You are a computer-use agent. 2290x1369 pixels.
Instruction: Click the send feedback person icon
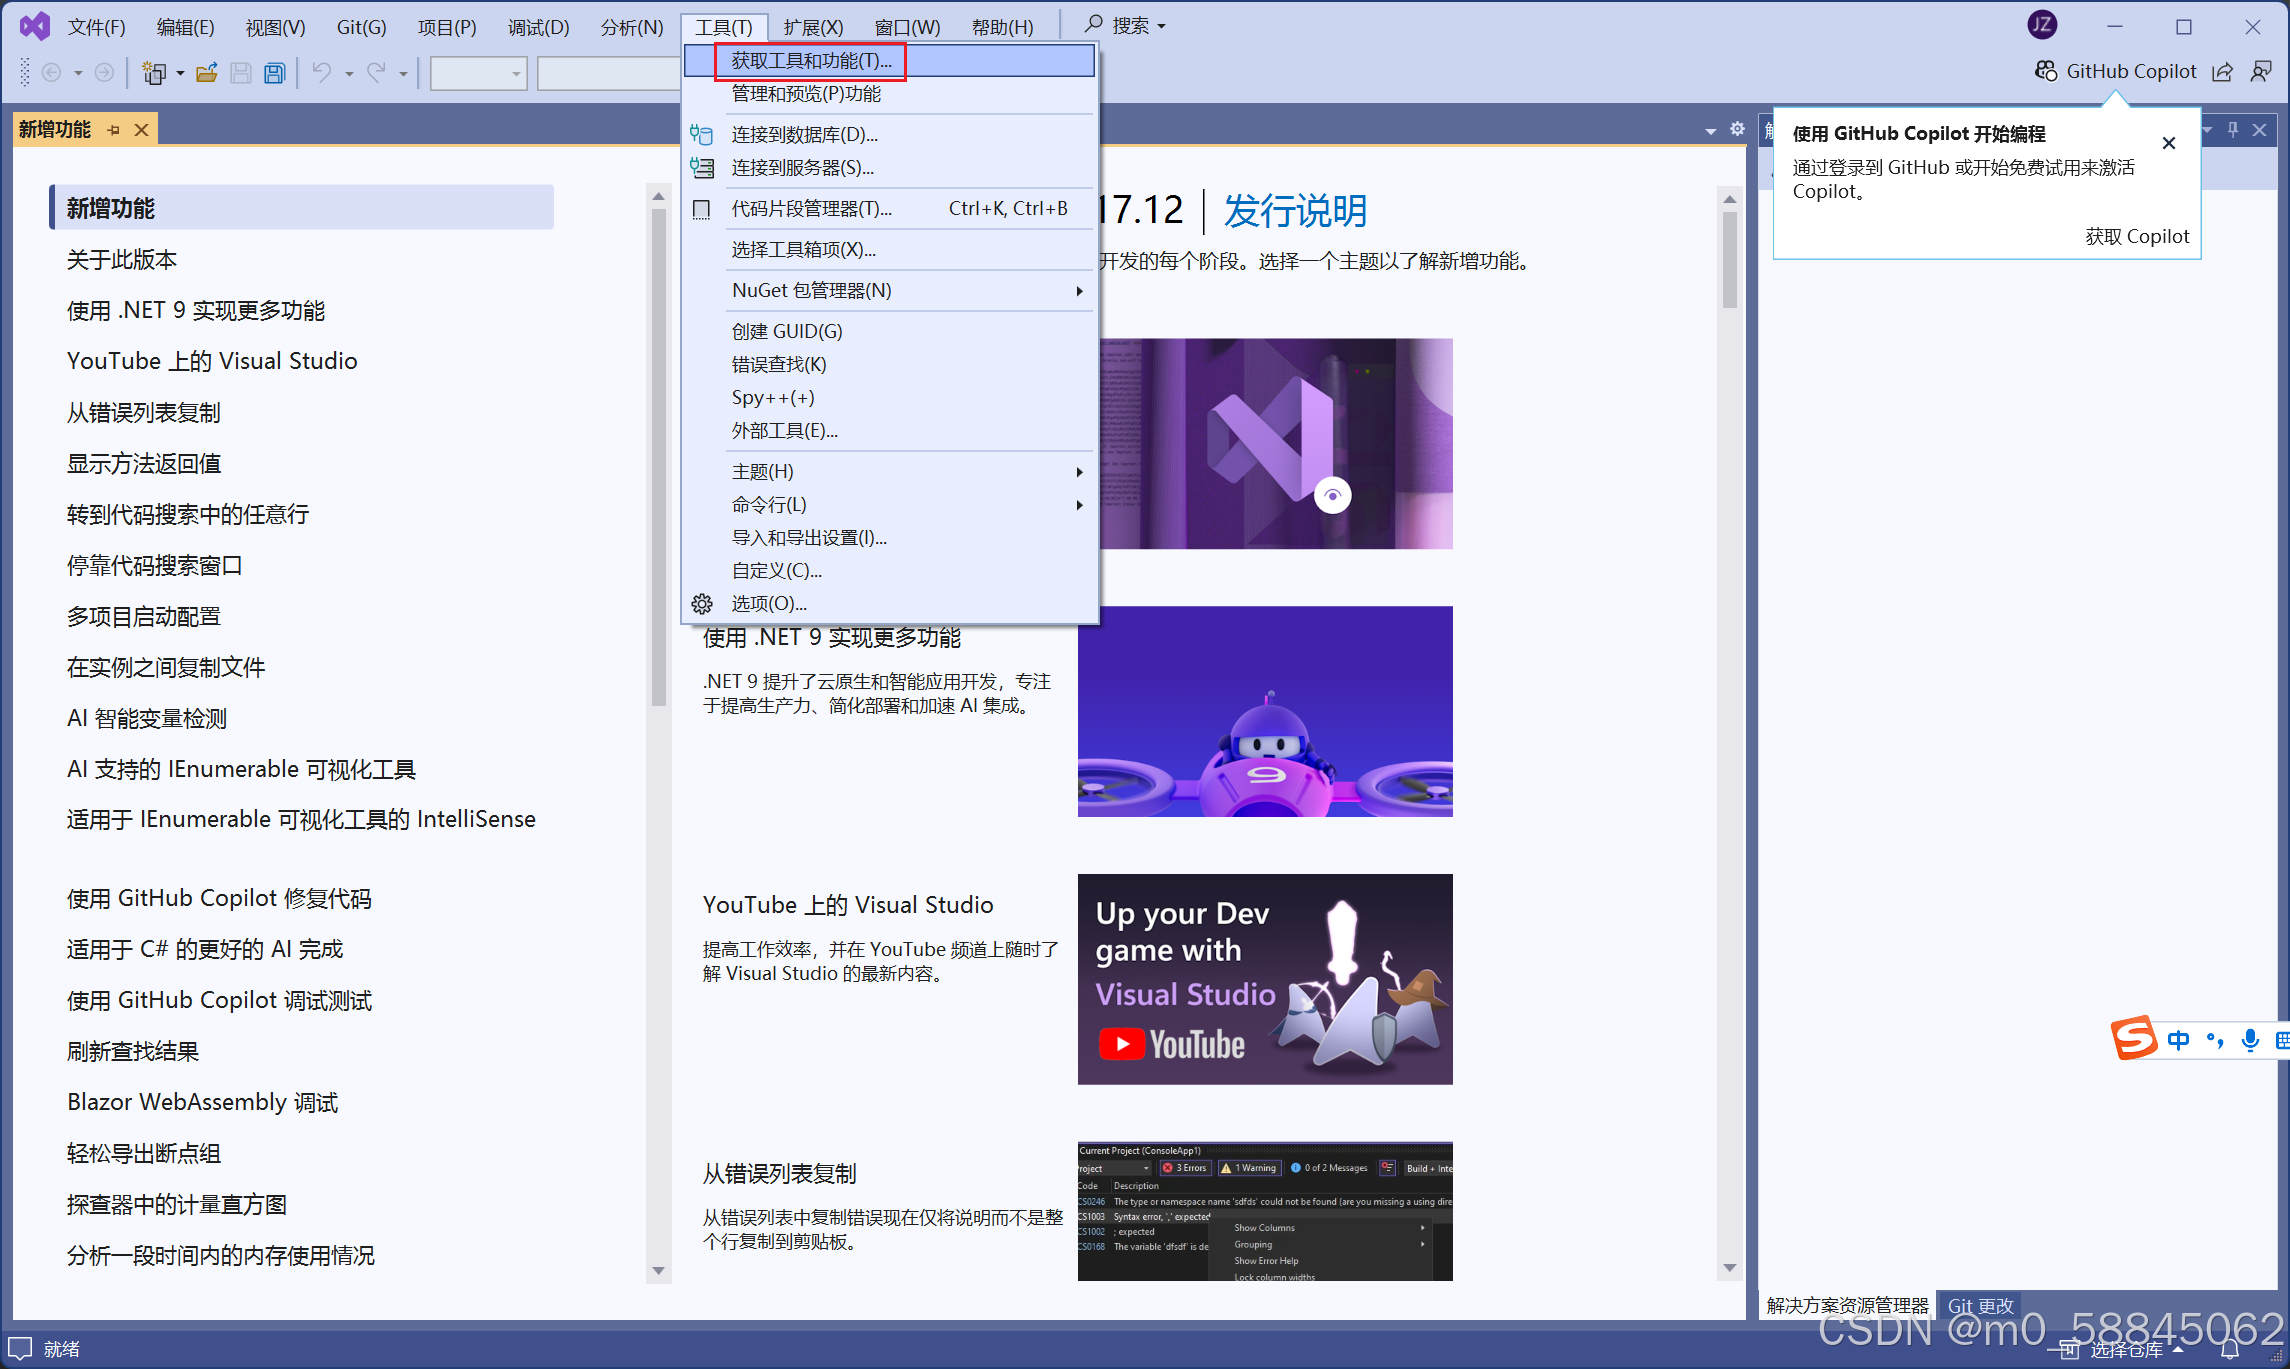coord(2260,71)
